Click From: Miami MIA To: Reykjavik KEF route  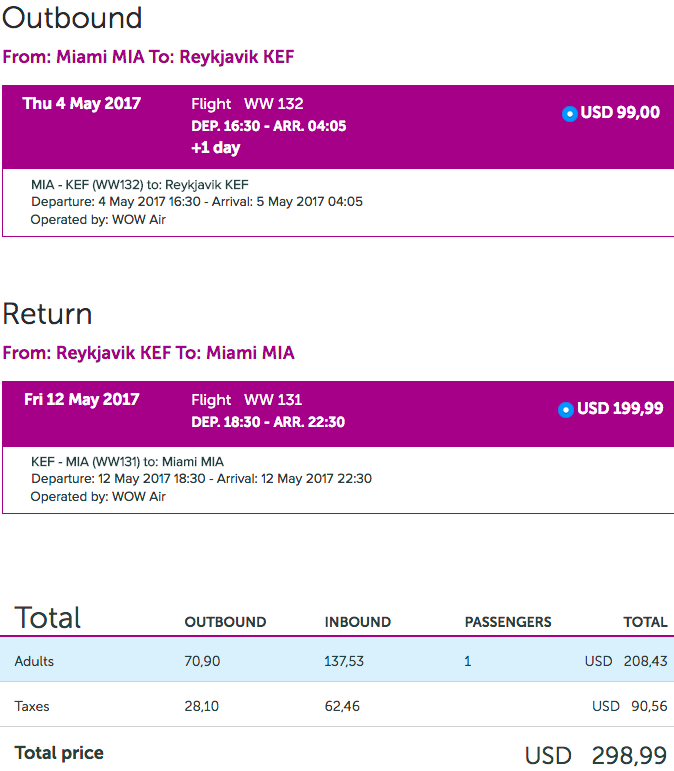point(148,57)
